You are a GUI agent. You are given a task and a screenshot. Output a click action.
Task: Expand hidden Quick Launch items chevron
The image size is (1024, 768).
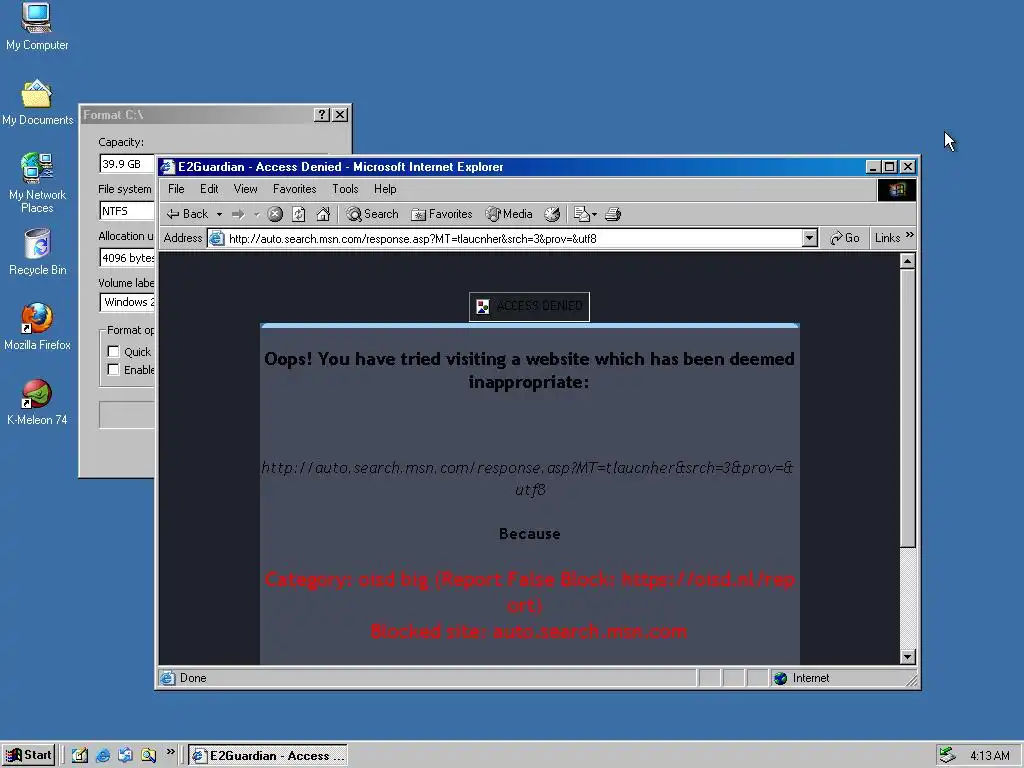[170, 752]
